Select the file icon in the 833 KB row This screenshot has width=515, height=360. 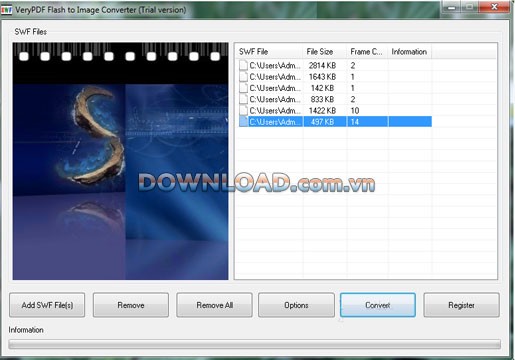click(x=243, y=99)
